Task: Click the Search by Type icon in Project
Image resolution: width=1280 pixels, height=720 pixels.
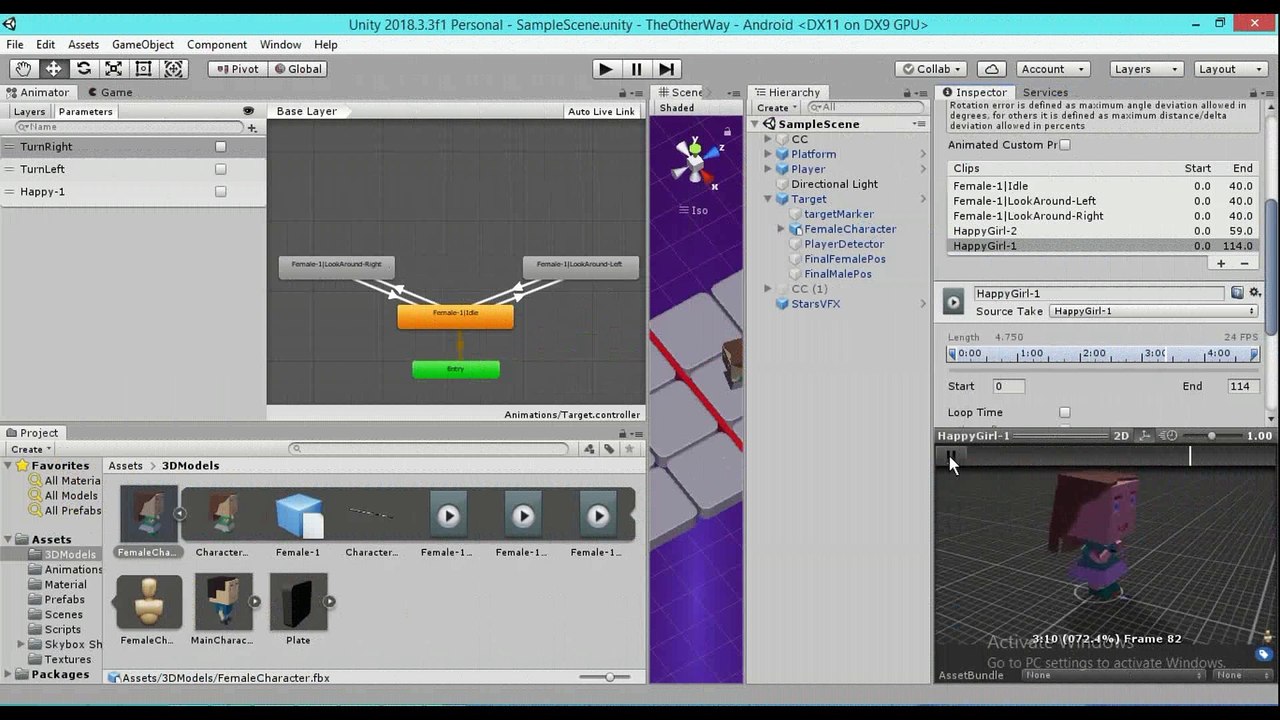Action: click(591, 449)
